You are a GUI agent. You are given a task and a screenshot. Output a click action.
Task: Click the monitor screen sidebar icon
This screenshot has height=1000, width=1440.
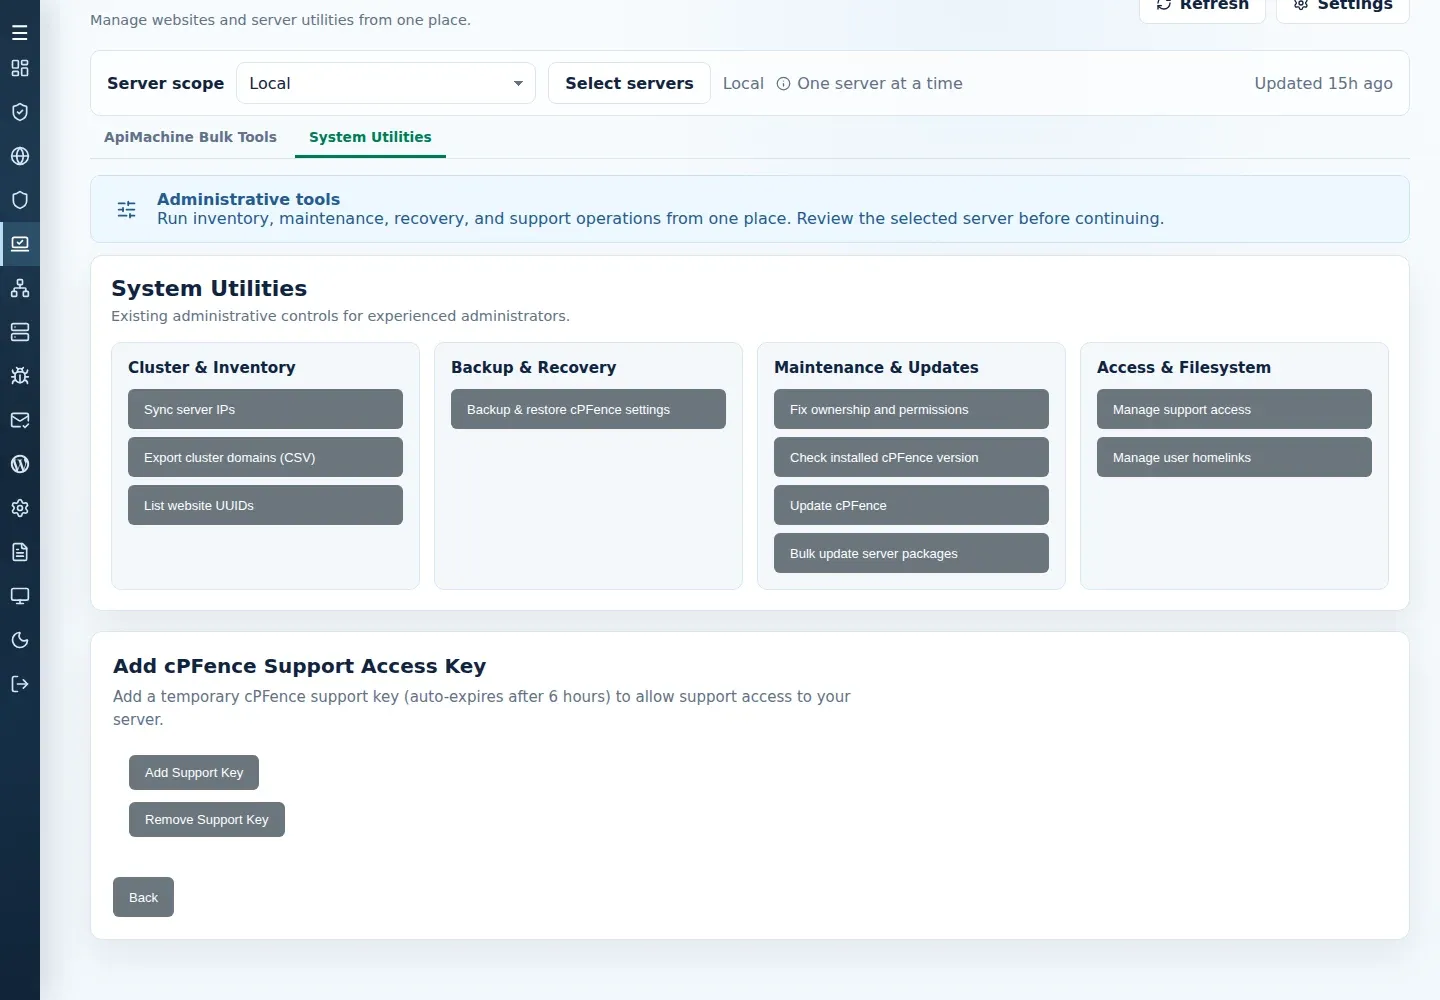click(x=20, y=596)
